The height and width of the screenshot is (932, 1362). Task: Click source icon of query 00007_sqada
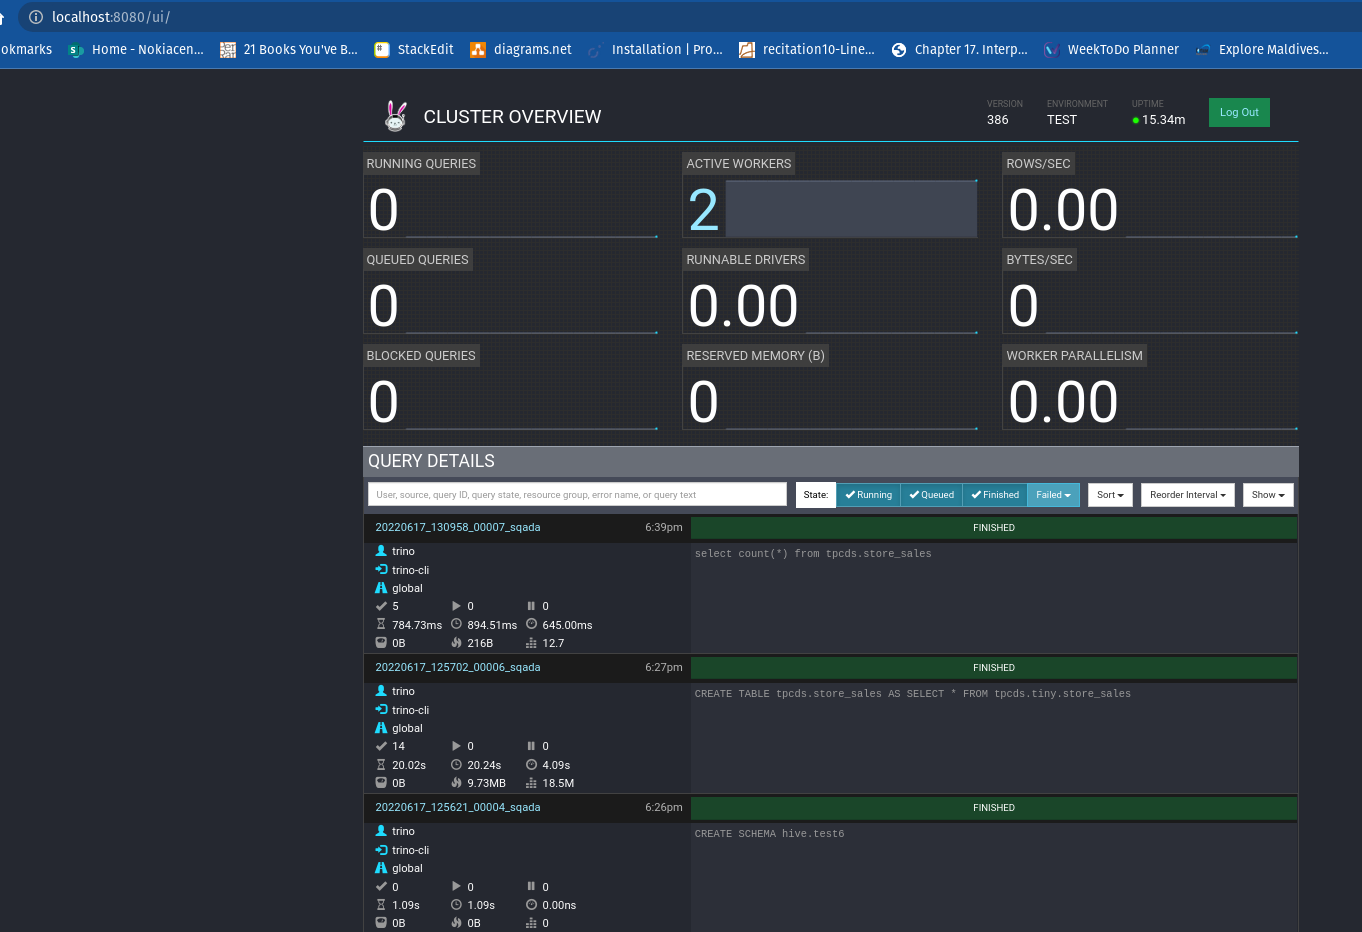(381, 569)
